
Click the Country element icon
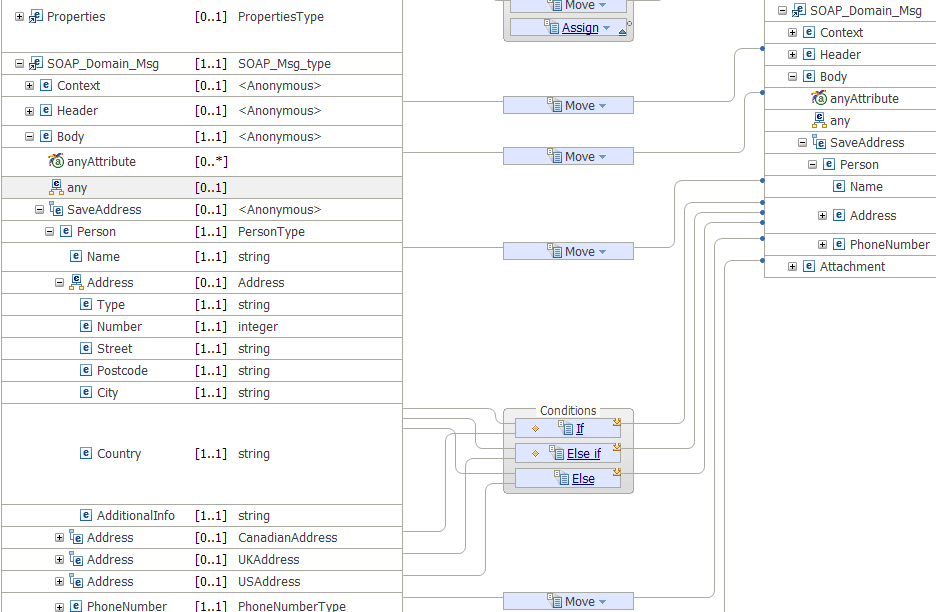[86, 454]
